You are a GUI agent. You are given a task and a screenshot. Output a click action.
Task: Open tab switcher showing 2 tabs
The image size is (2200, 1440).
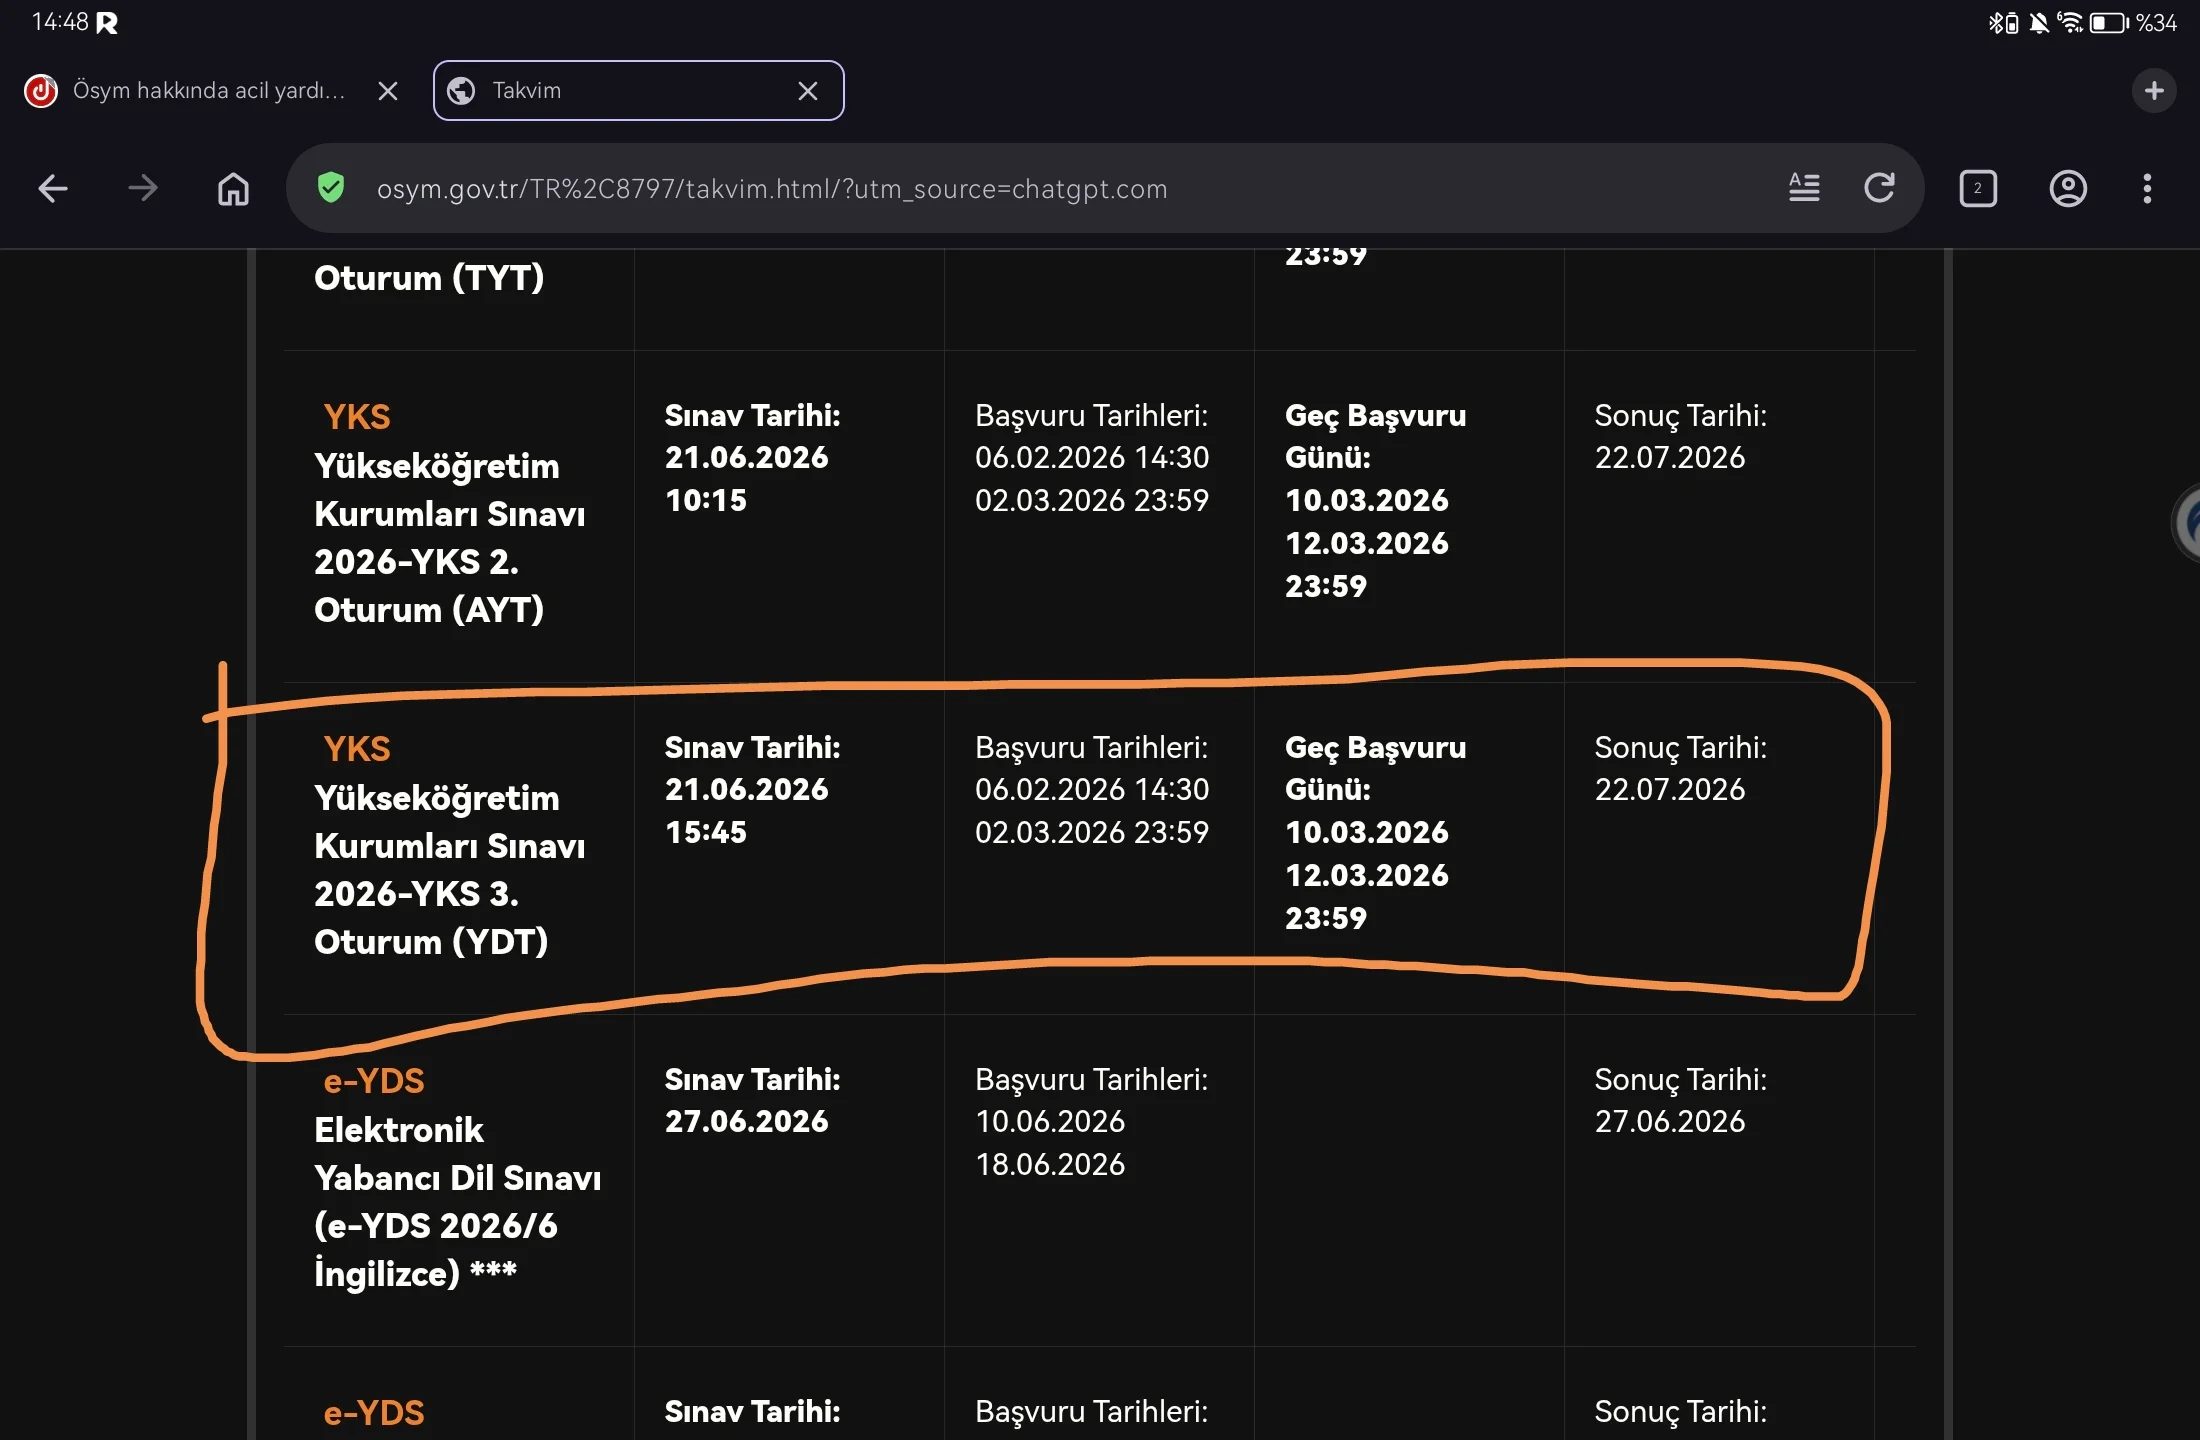click(1977, 188)
